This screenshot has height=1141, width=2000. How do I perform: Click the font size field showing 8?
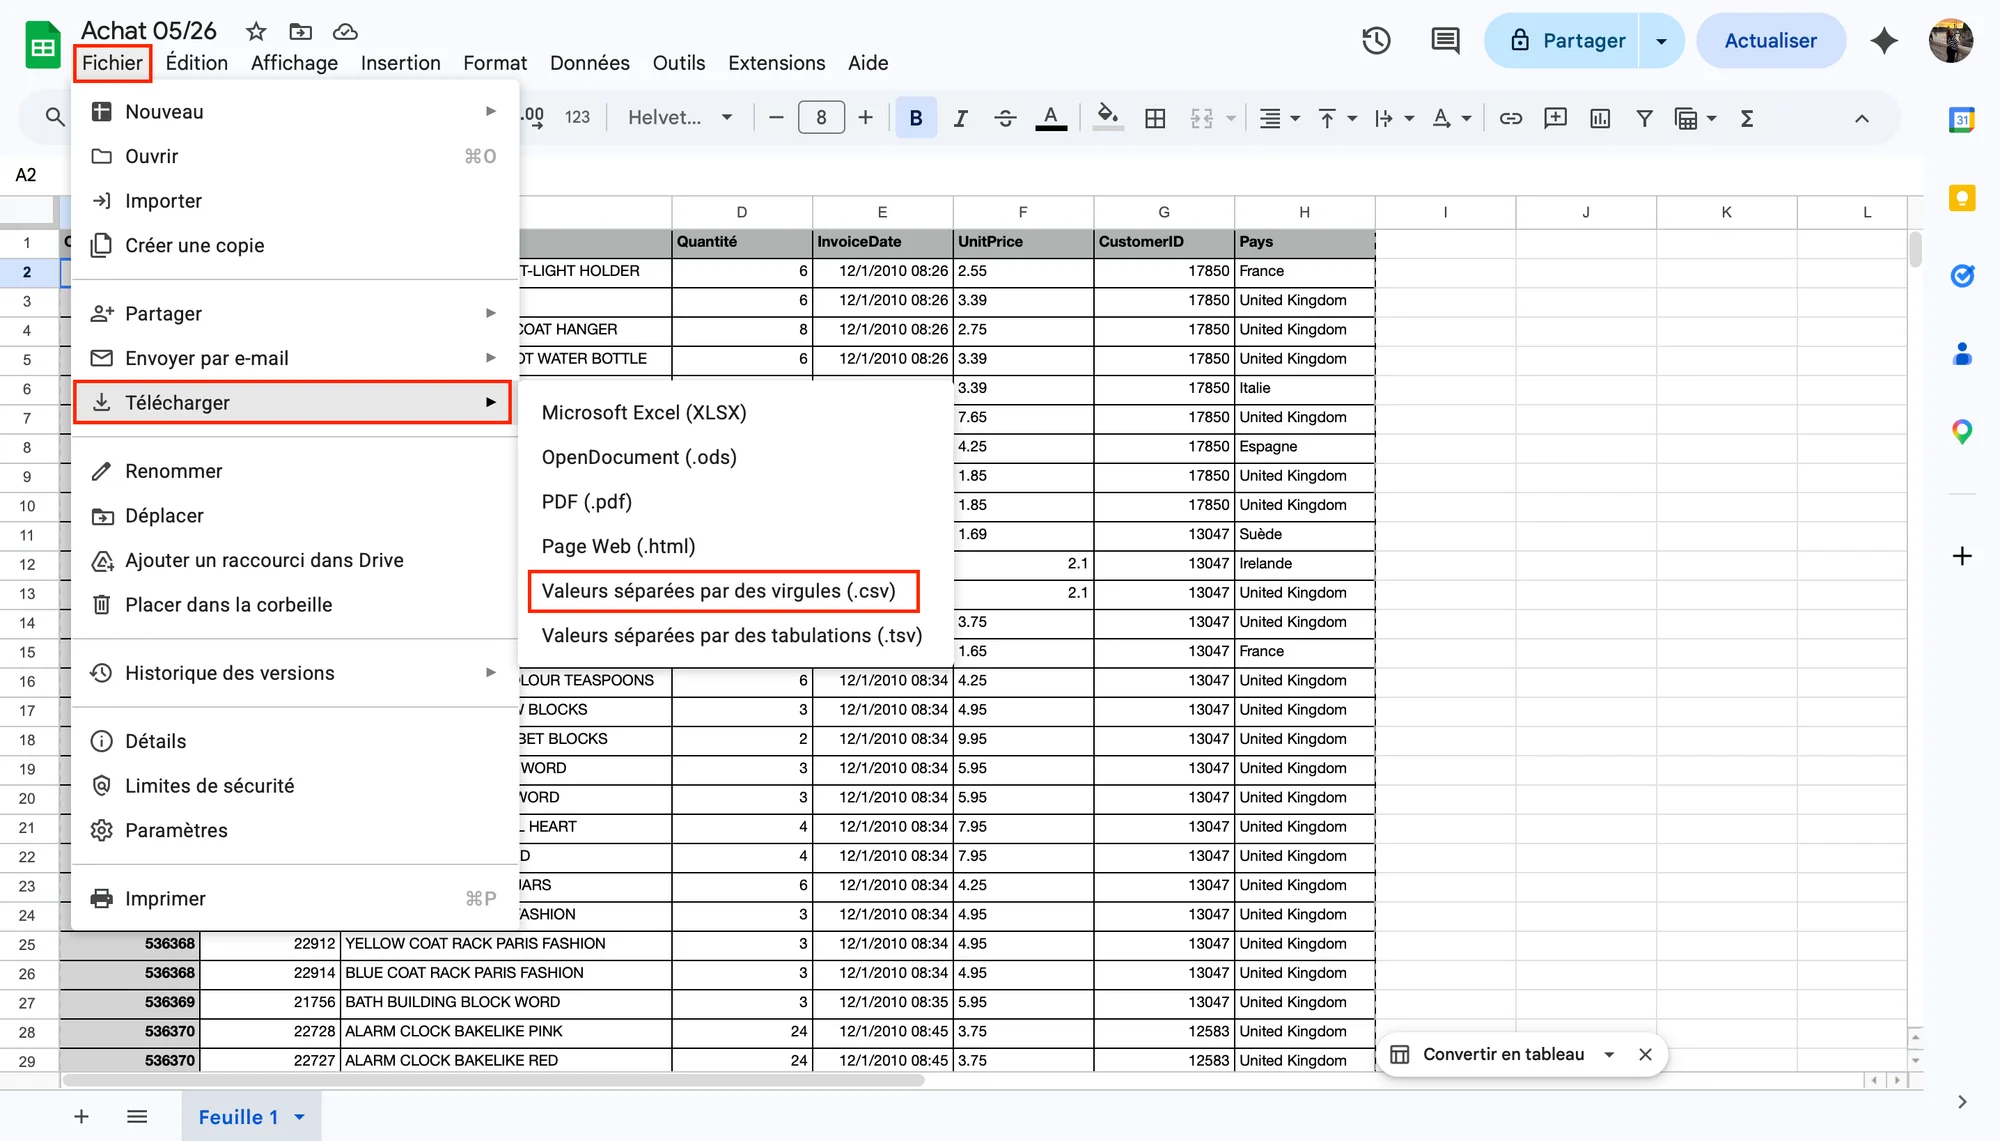pyautogui.click(x=821, y=118)
